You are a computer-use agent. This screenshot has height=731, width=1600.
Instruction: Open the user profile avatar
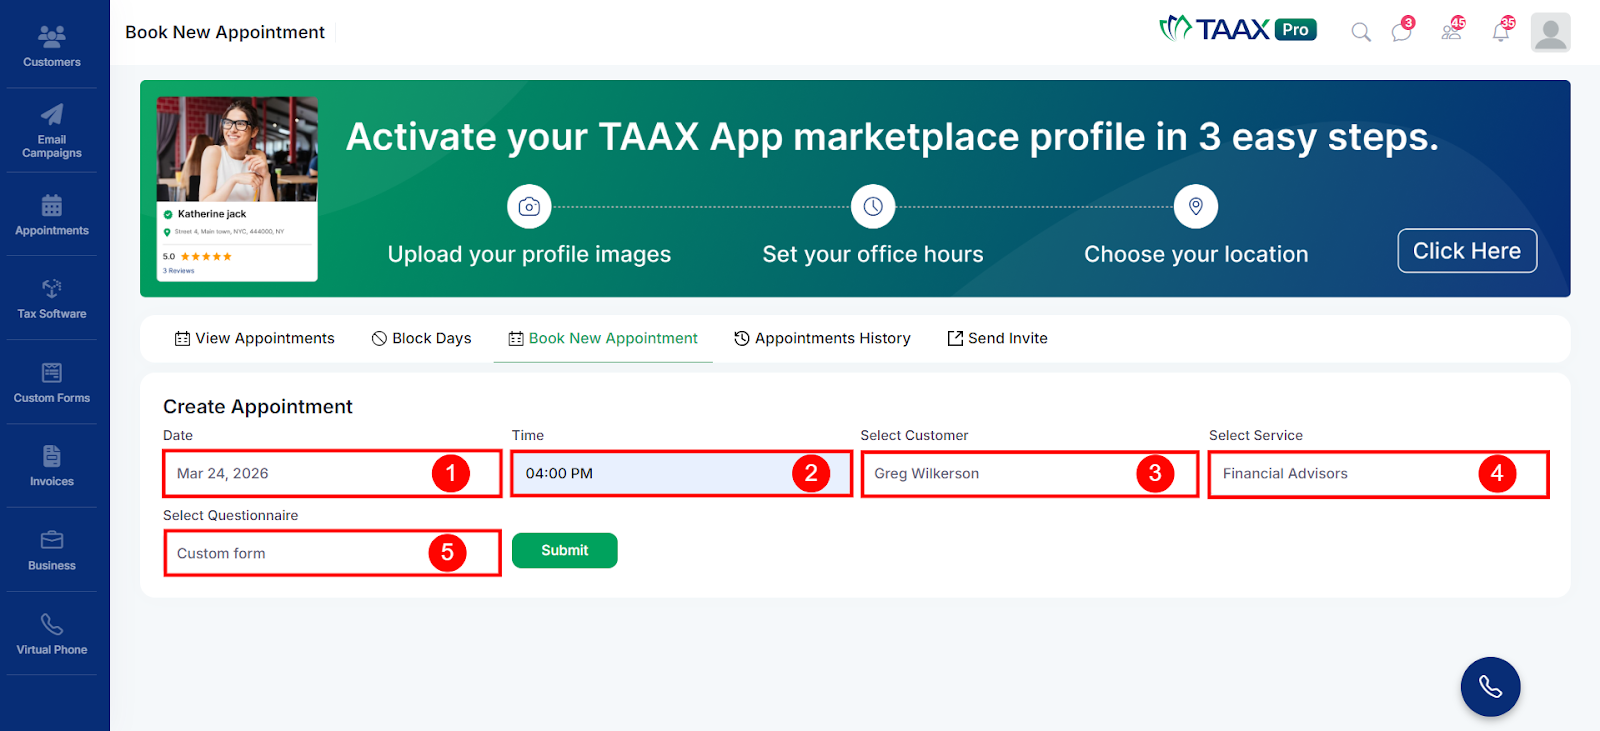click(x=1550, y=32)
